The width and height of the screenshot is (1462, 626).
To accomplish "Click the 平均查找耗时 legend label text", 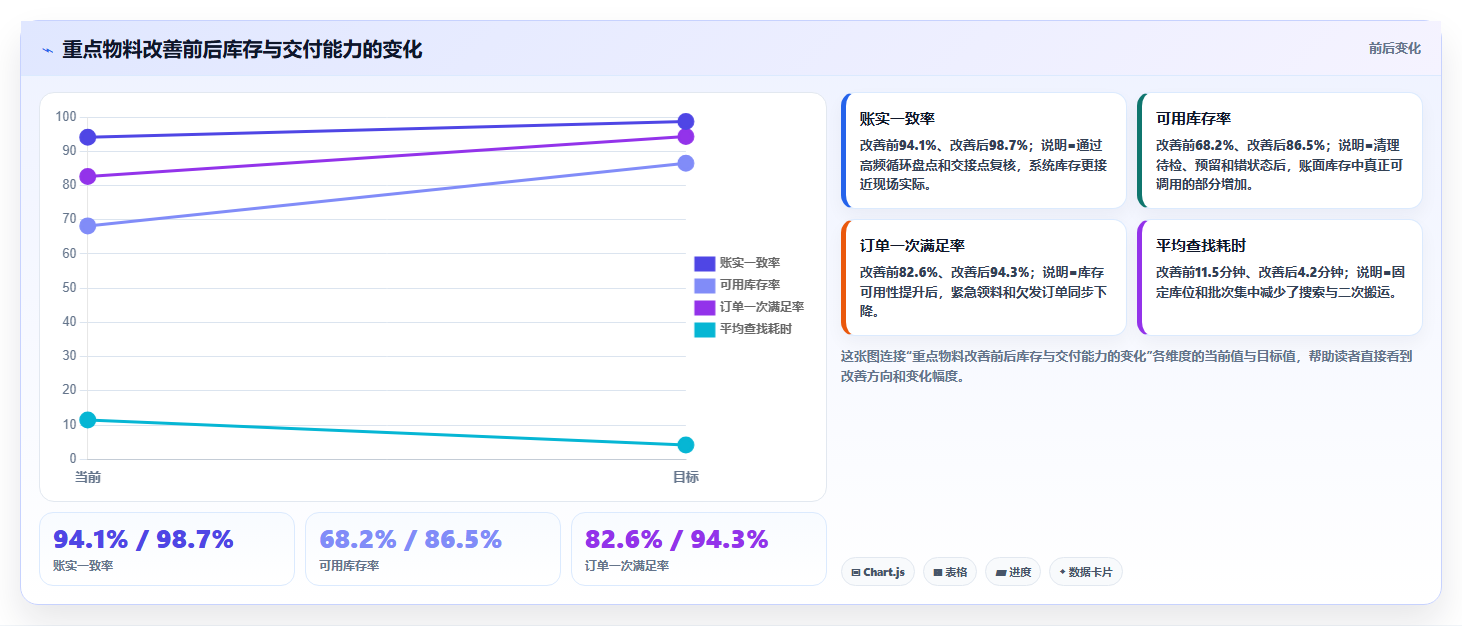I will point(756,329).
